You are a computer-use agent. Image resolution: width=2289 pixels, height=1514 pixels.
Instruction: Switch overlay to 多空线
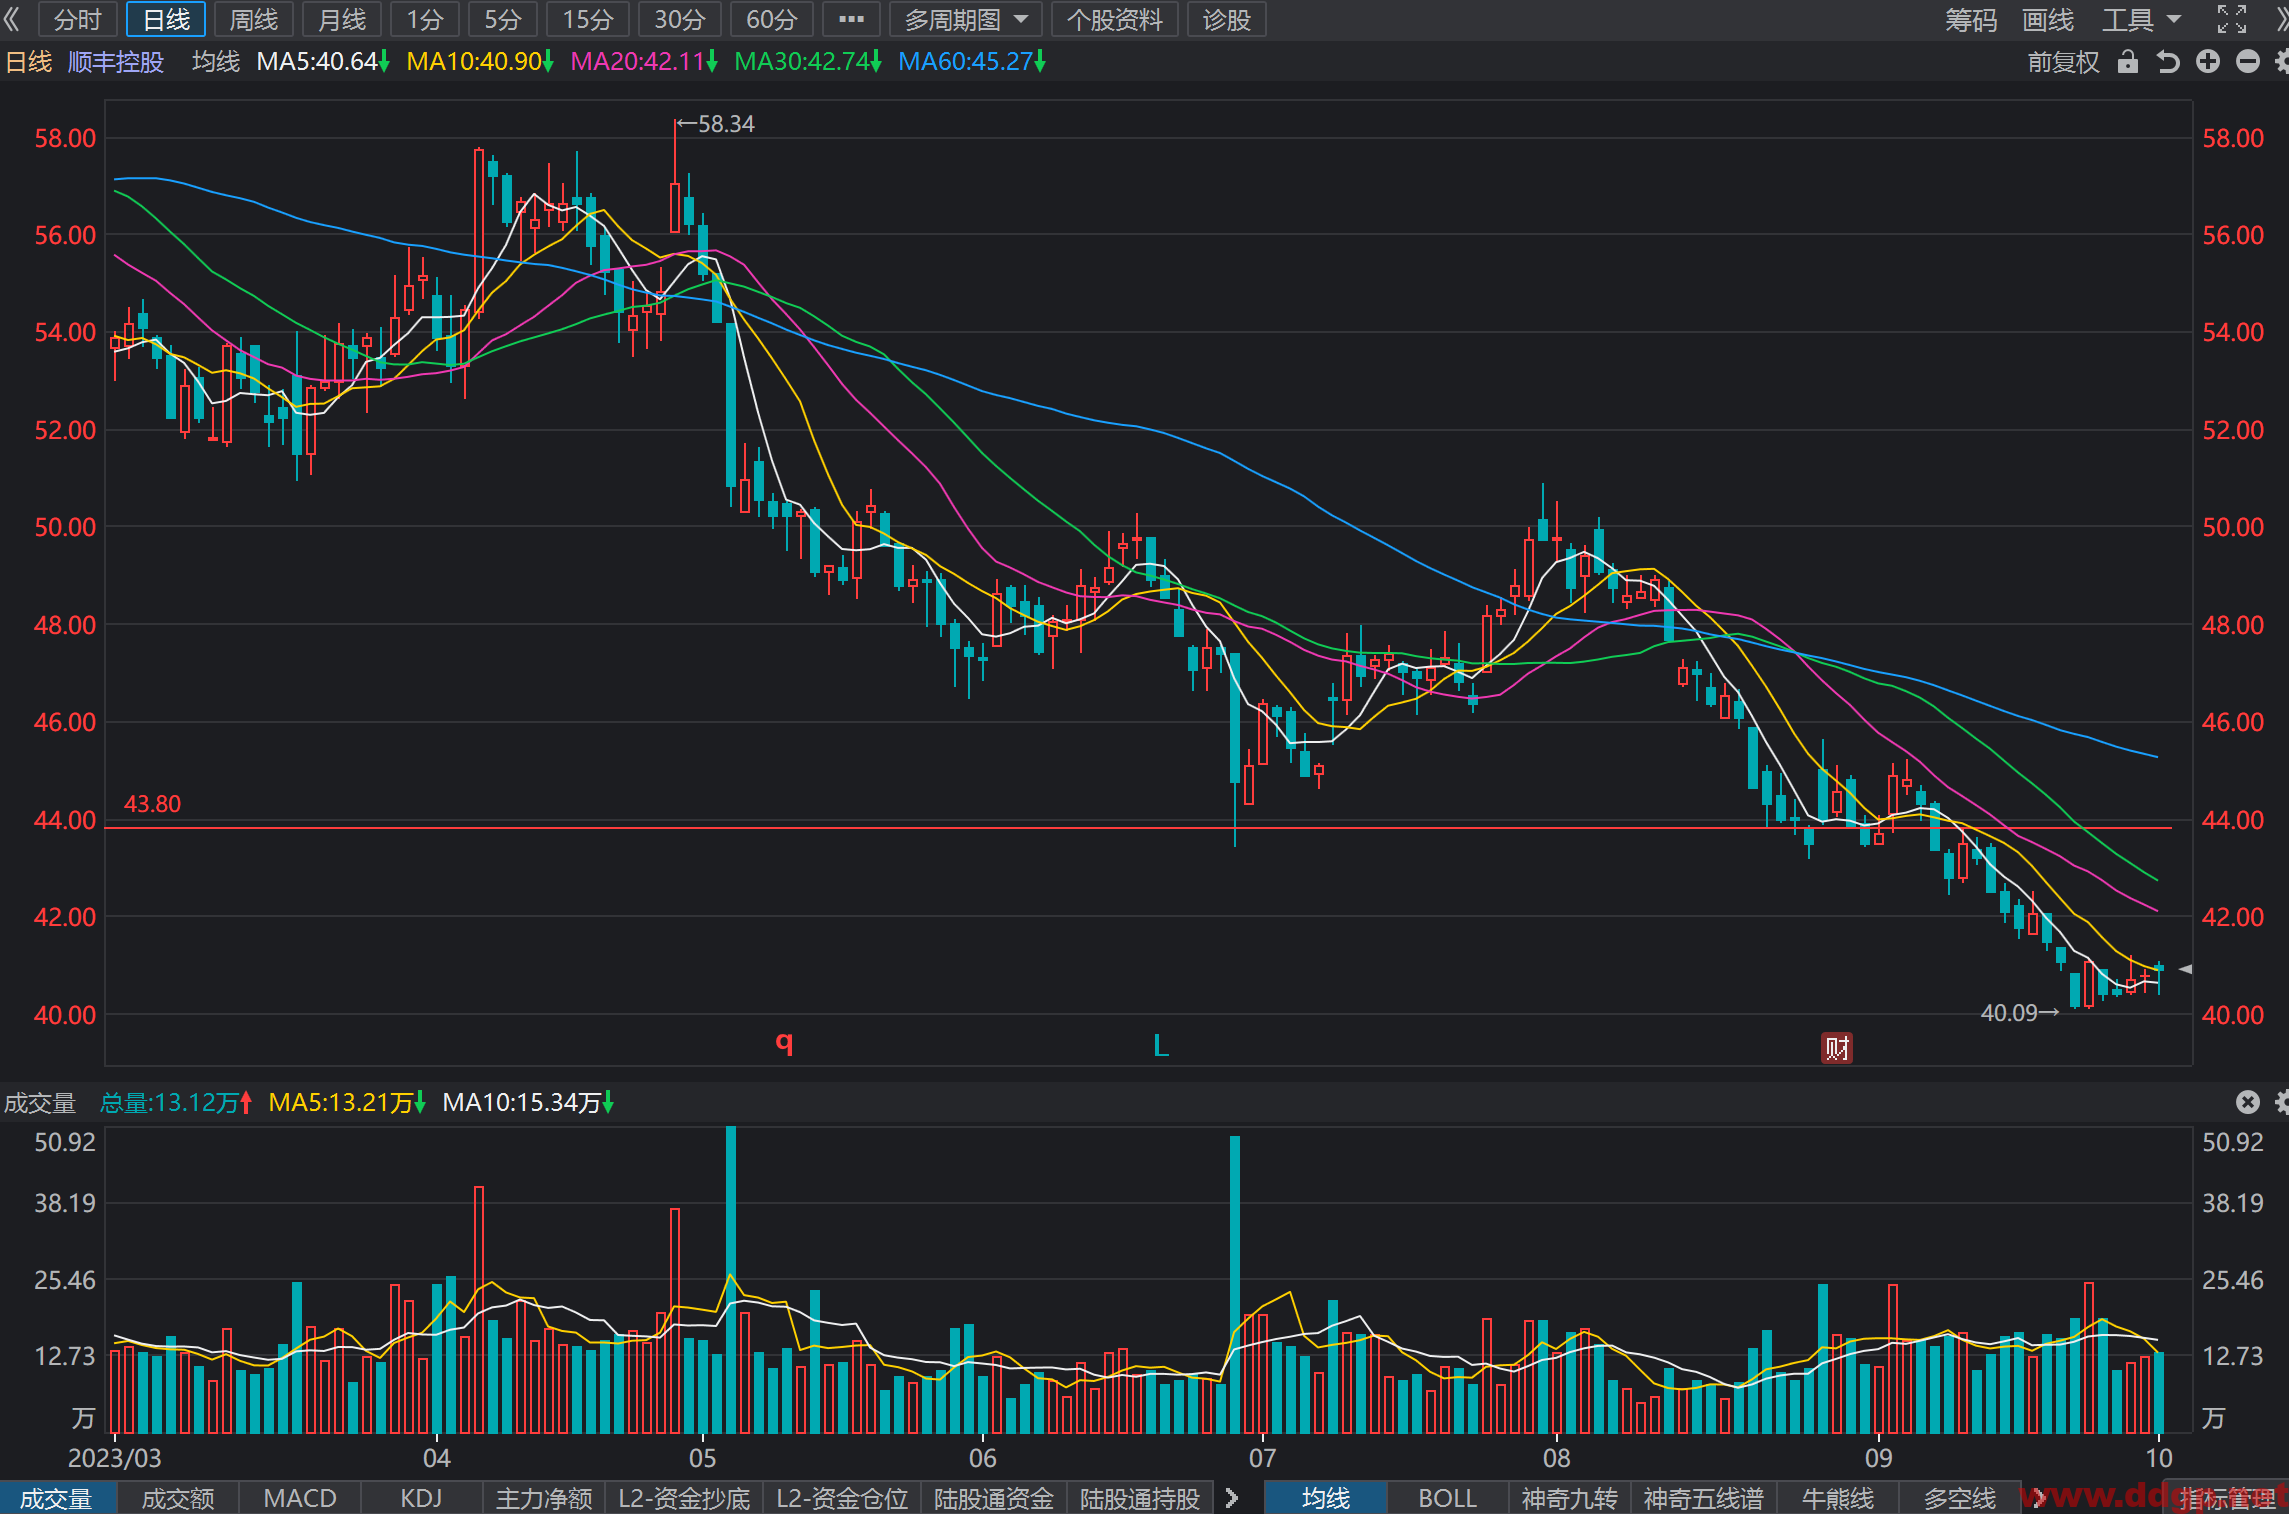[1960, 1498]
